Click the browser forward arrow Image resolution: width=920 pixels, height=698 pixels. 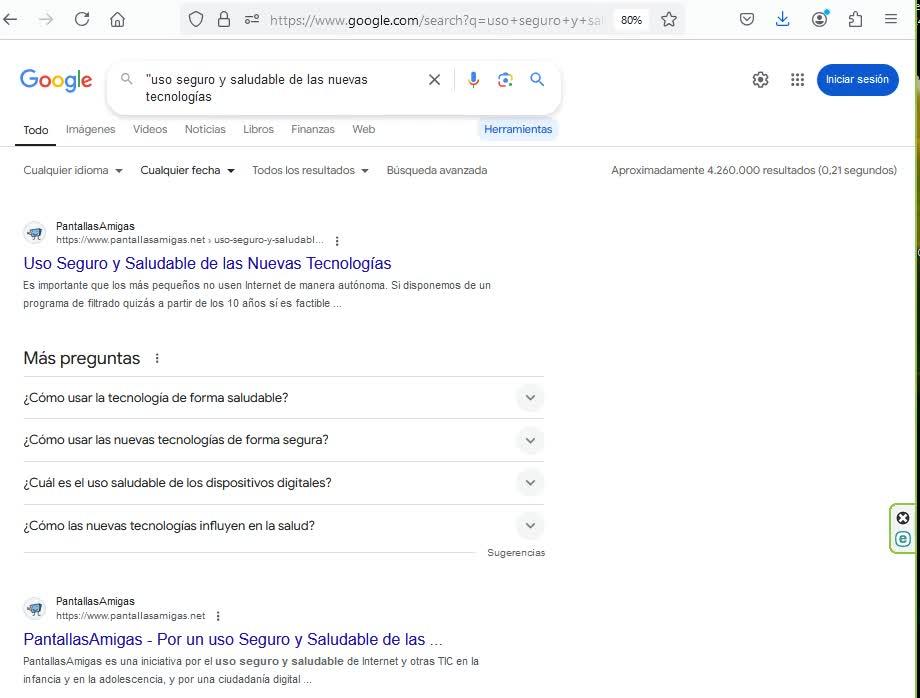[46, 19]
